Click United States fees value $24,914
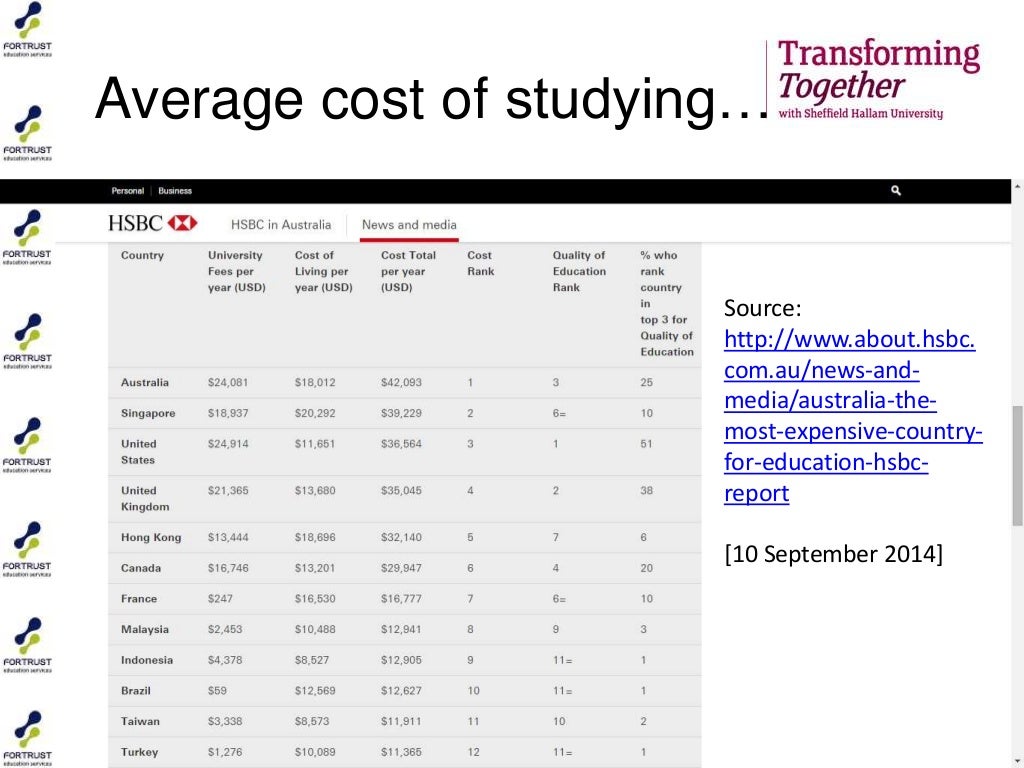Screen dimensions: 1024x768 point(228,444)
